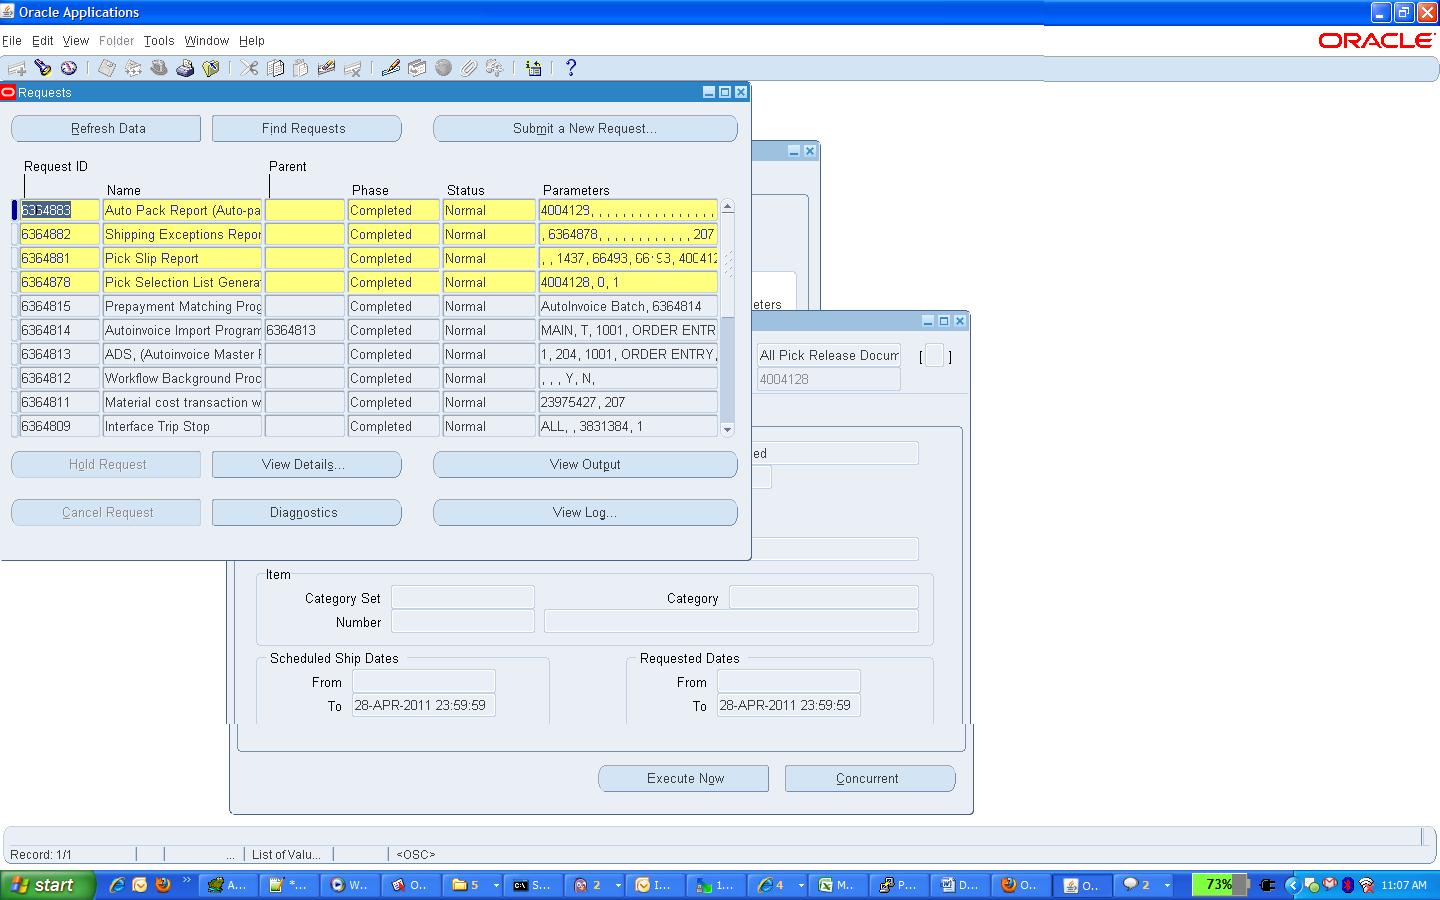This screenshot has width=1440, height=900.
Task: Click the Find flashlight toolbar icon
Action: coord(43,68)
